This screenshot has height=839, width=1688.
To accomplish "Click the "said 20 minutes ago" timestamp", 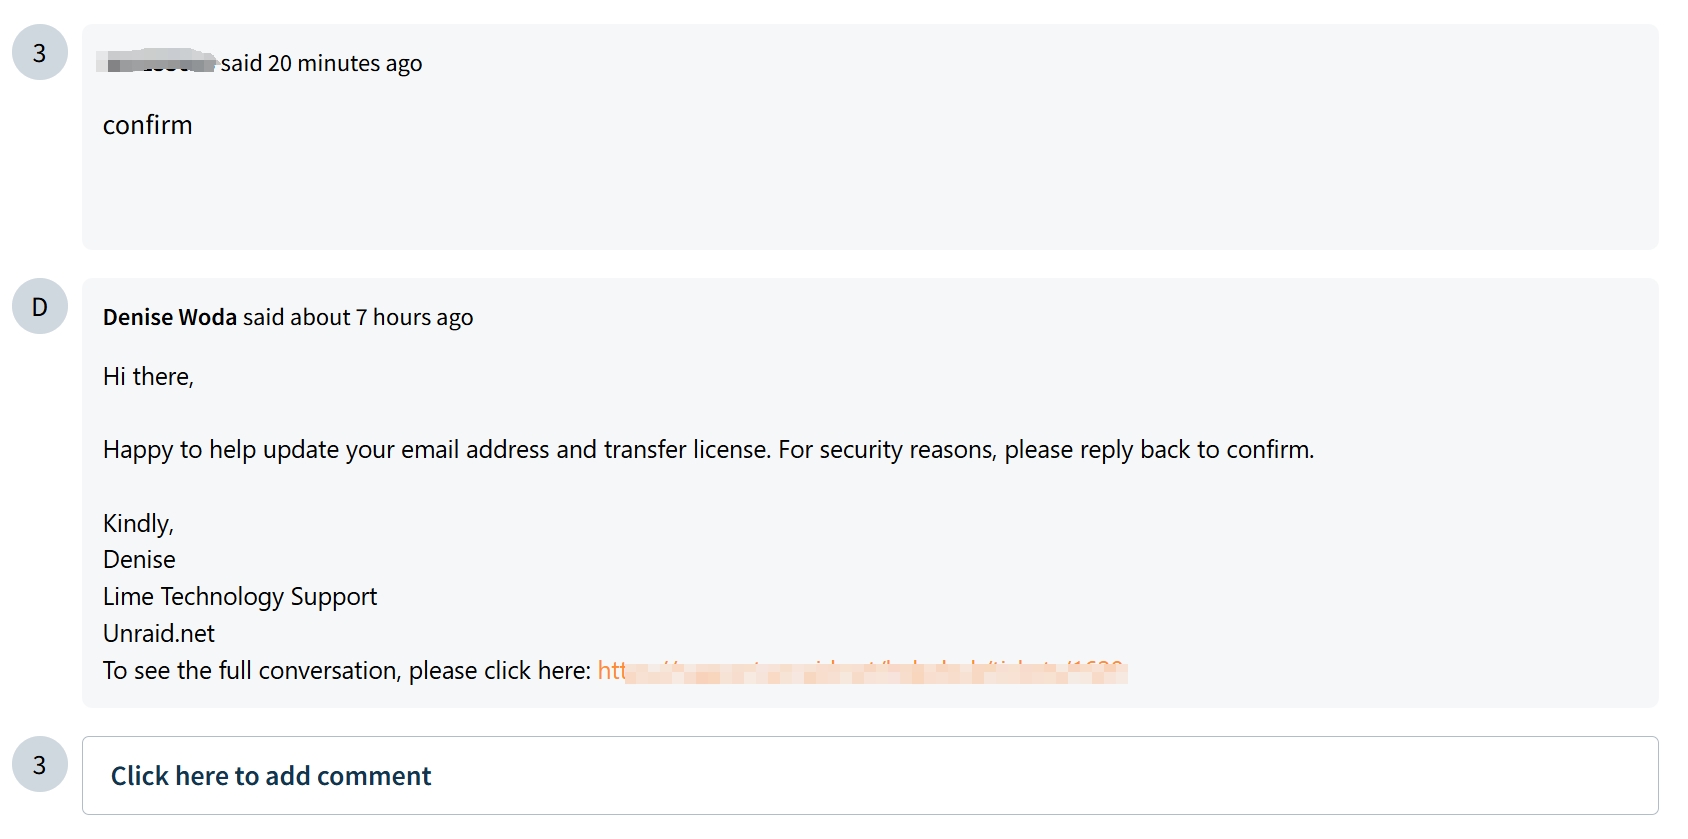I will coord(321,63).
